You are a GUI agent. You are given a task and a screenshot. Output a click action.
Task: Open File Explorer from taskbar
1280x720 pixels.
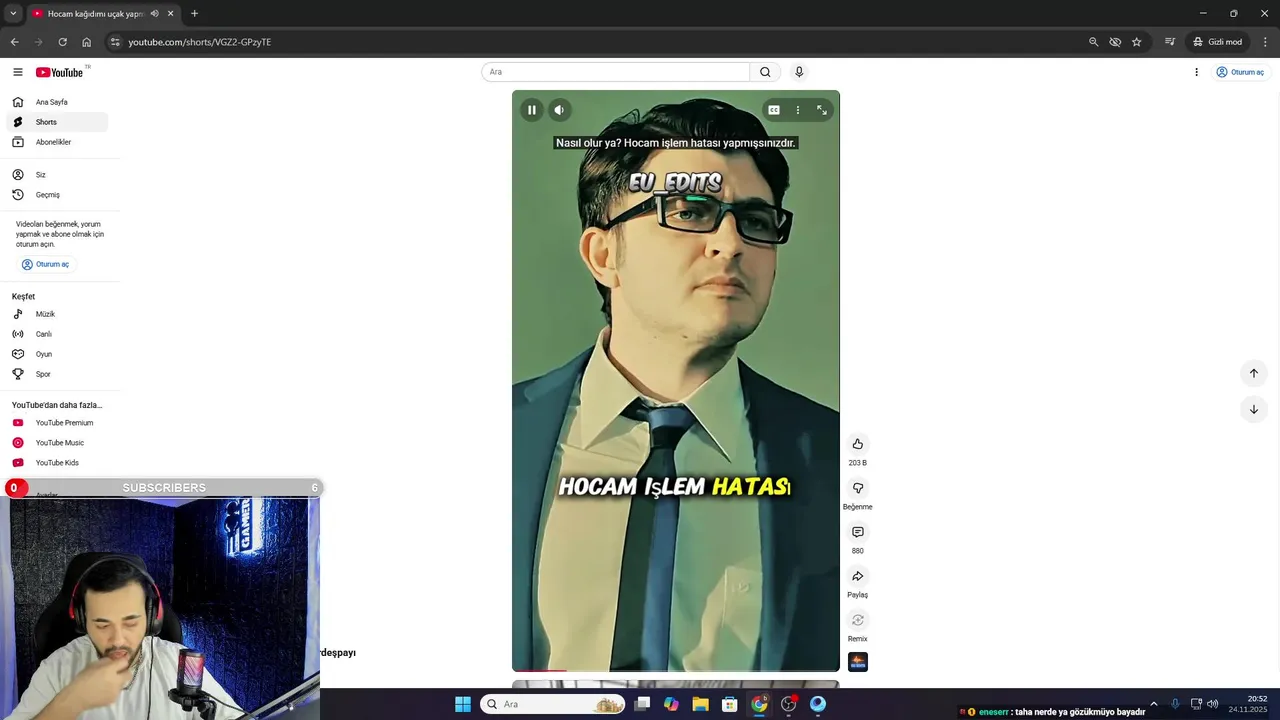700,704
